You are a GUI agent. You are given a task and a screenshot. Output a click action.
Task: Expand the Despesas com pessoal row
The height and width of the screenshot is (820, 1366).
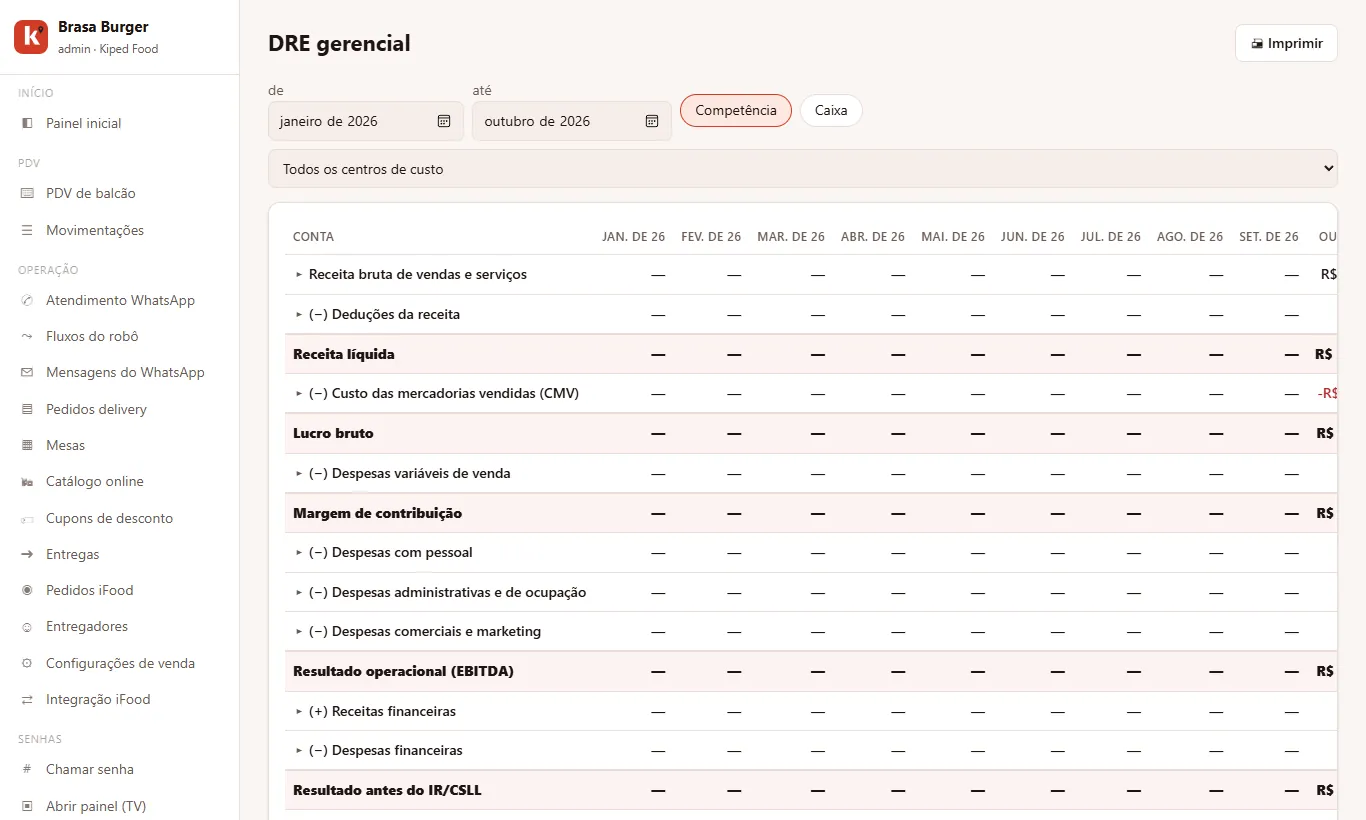tap(299, 552)
